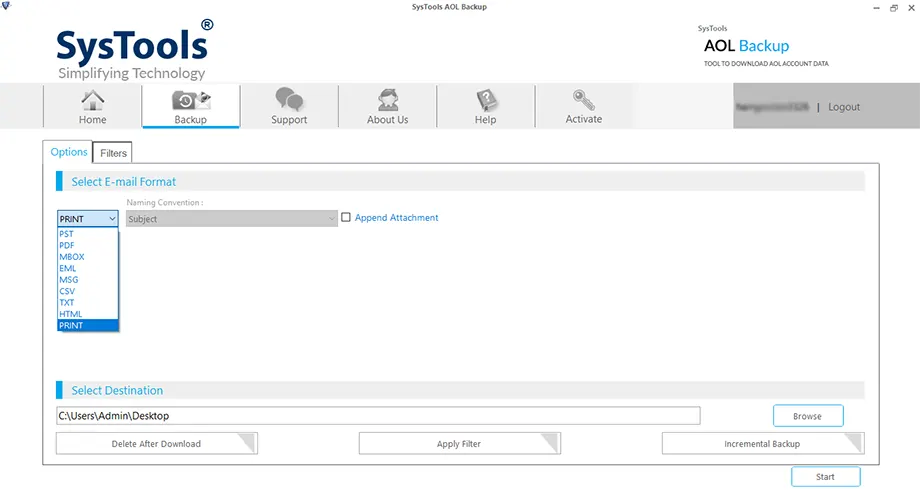Choose HTML from format list
The image size is (920, 490).
pyautogui.click(x=88, y=314)
